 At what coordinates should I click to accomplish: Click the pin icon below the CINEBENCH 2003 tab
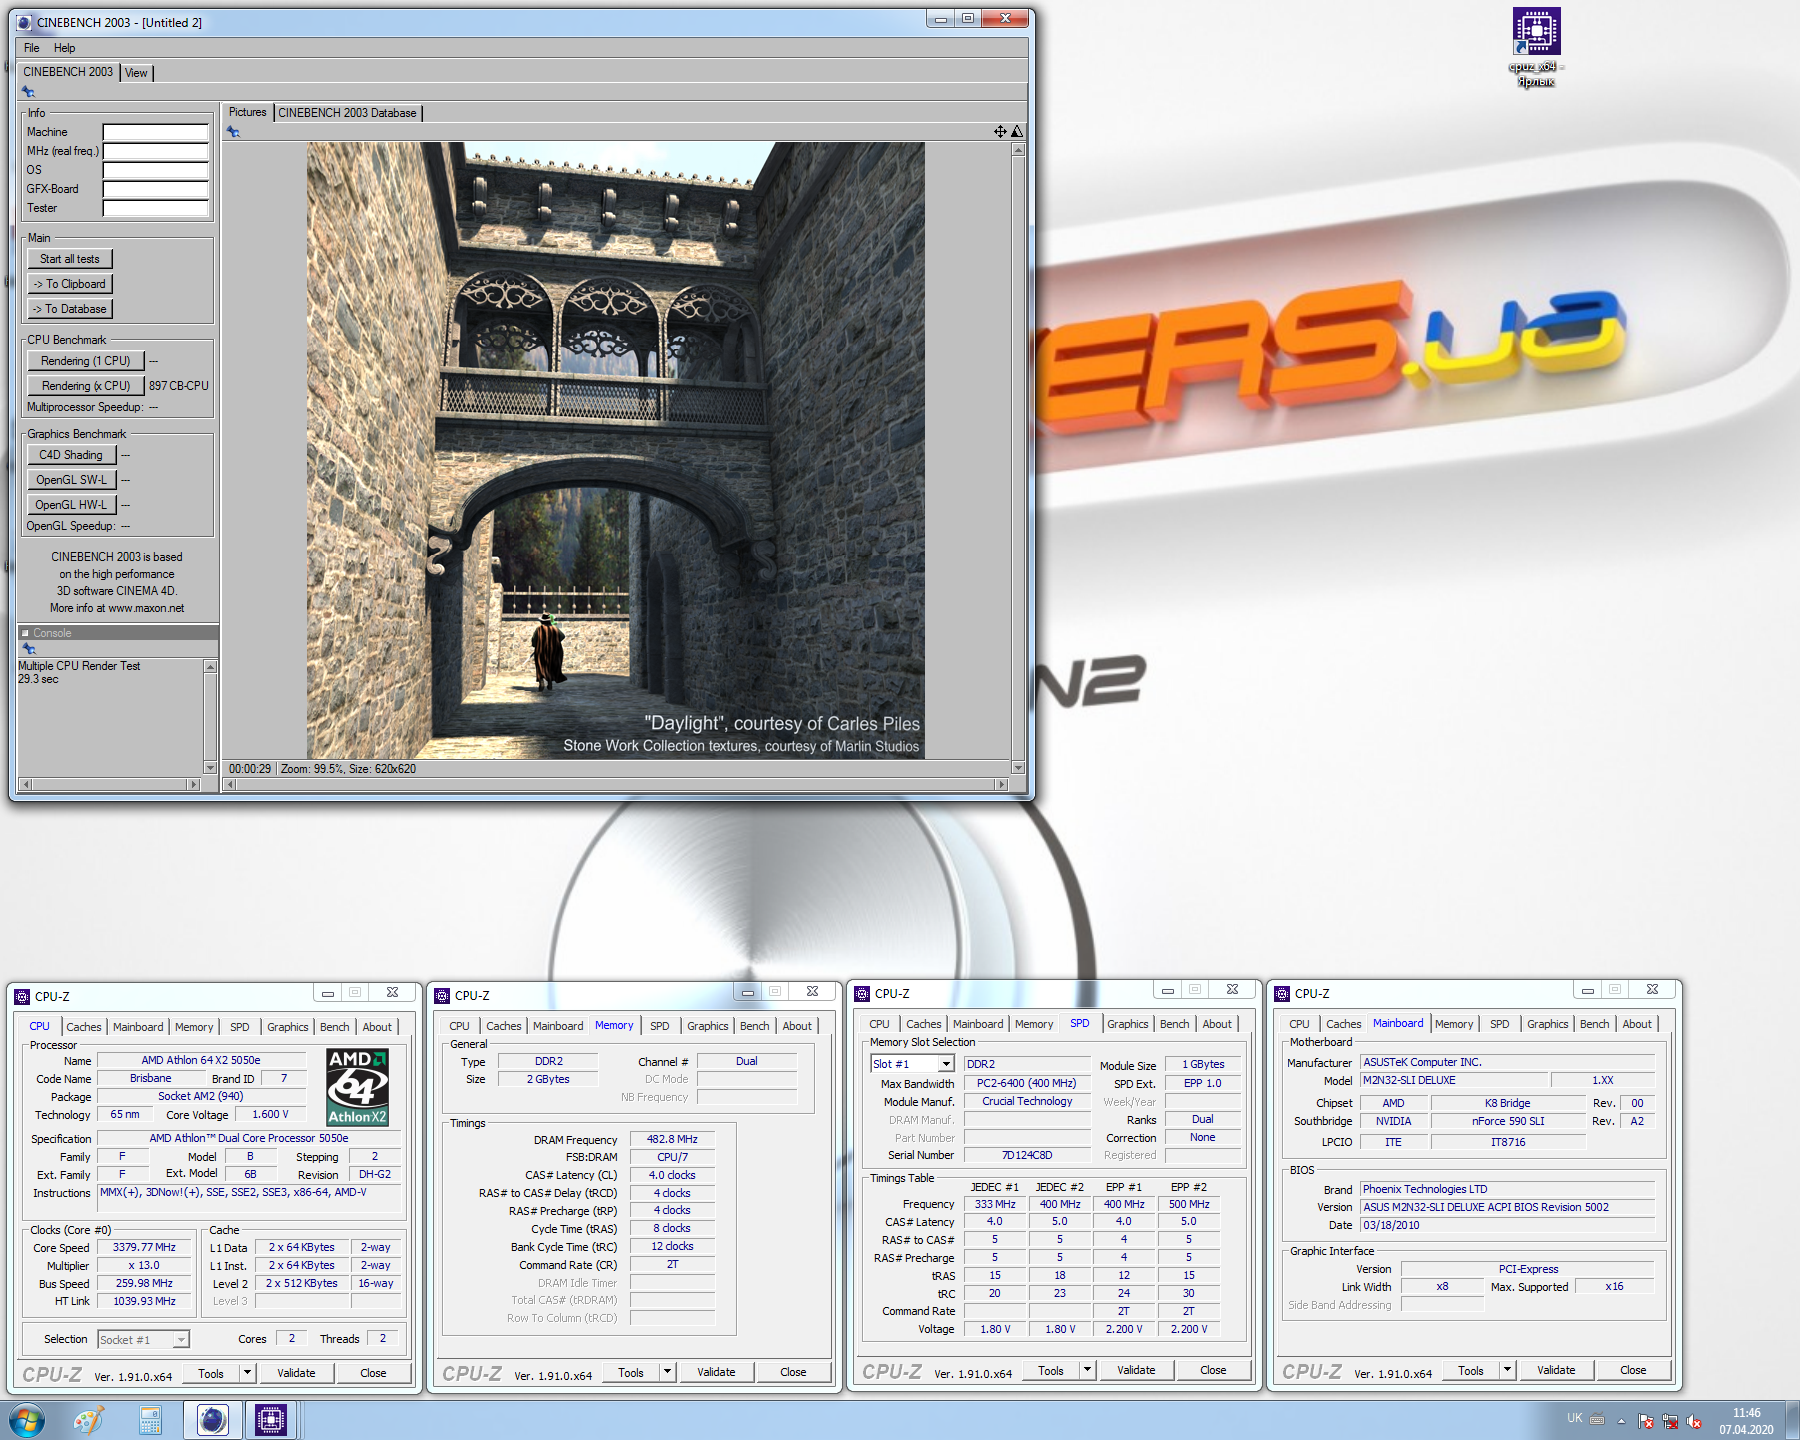point(28,92)
